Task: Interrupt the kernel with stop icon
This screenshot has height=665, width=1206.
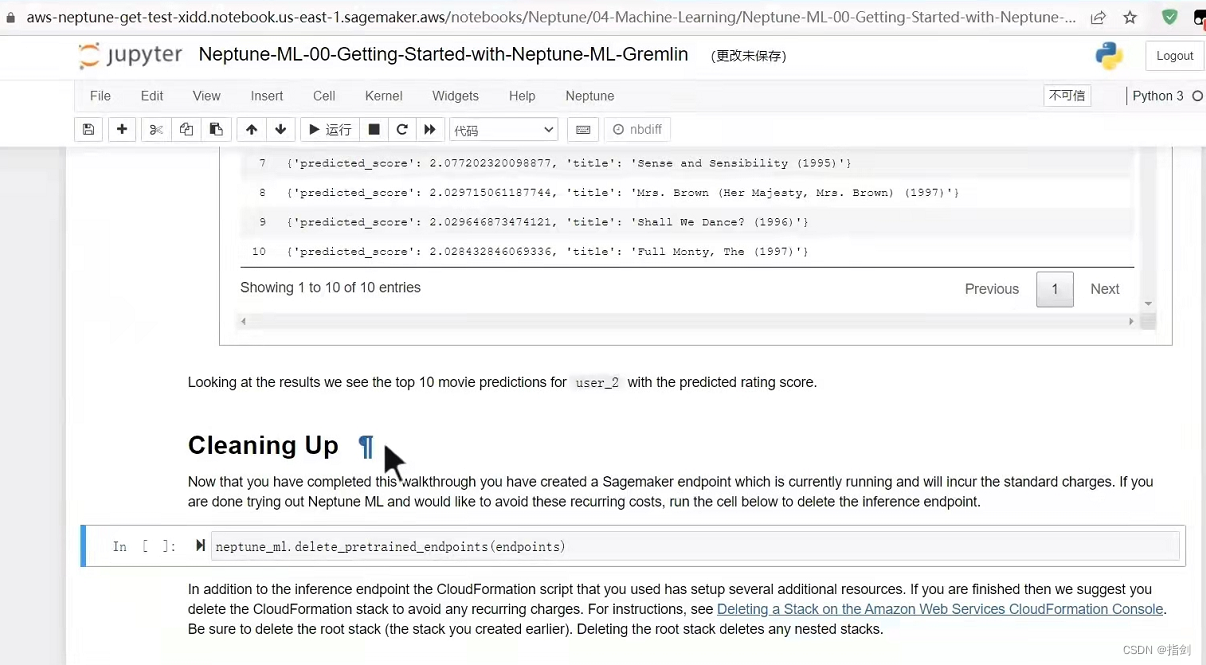Action: point(374,129)
